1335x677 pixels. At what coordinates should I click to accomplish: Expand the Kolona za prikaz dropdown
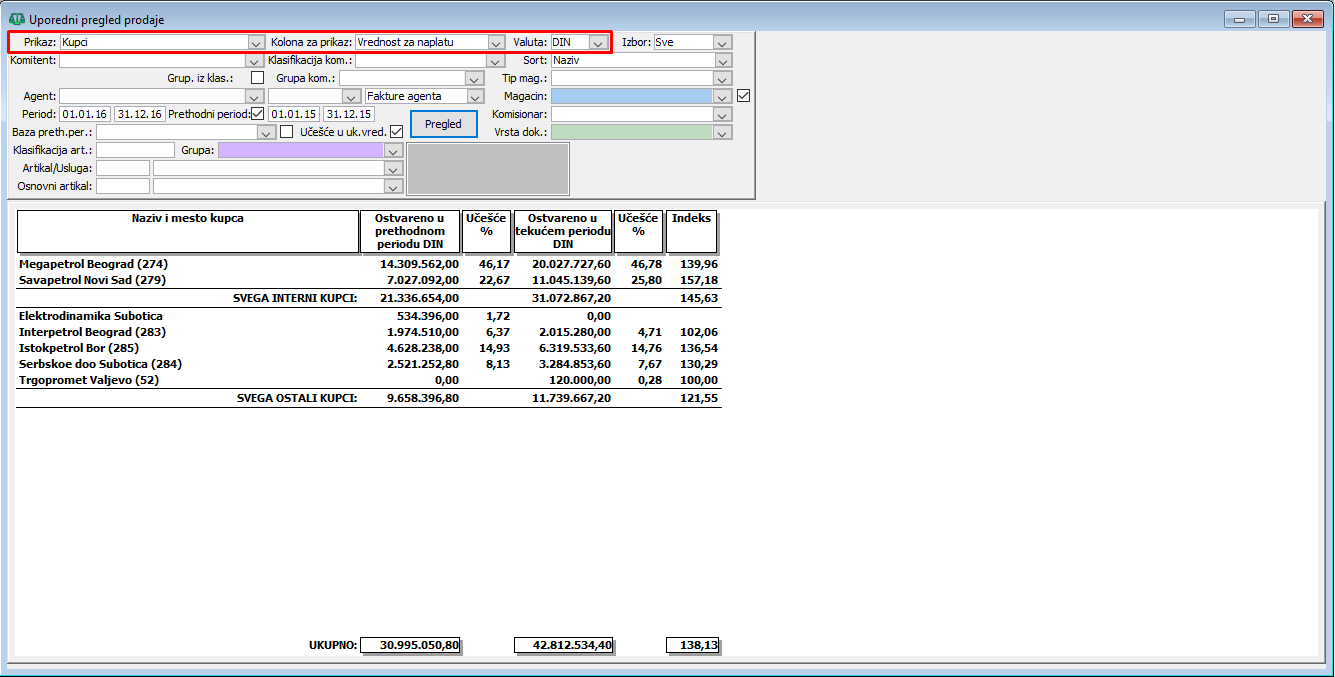(x=496, y=43)
